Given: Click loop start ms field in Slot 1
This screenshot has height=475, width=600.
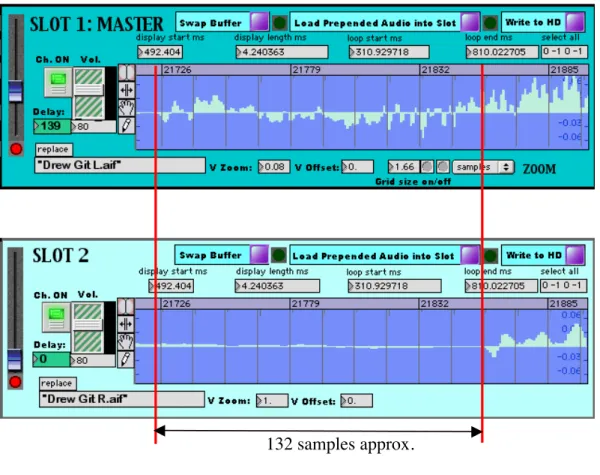Looking at the screenshot, I should 389,52.
